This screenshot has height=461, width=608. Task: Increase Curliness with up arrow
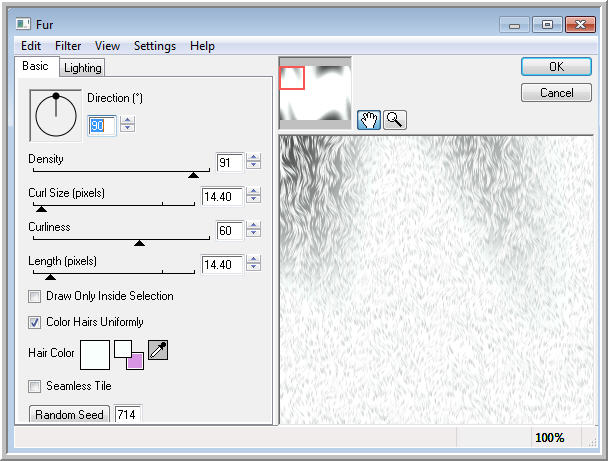(x=254, y=225)
